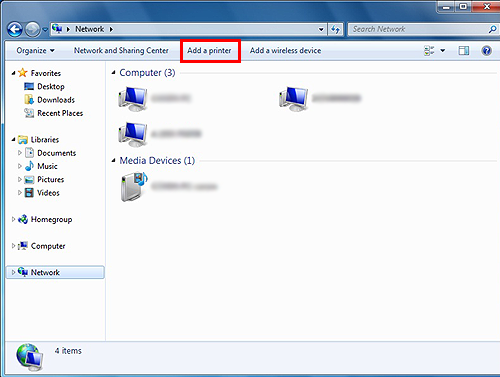Open Network and Sharing Center

(x=121, y=51)
